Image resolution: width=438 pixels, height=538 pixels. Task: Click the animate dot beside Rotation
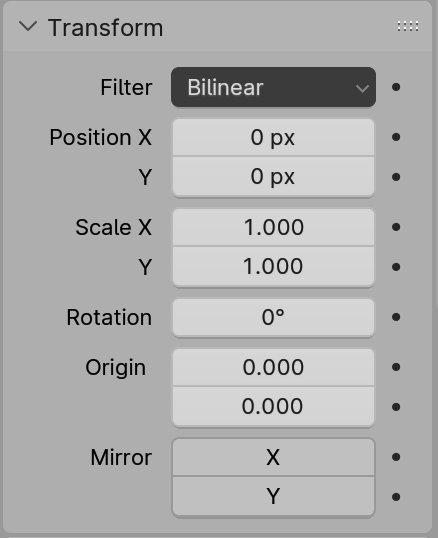pos(396,317)
